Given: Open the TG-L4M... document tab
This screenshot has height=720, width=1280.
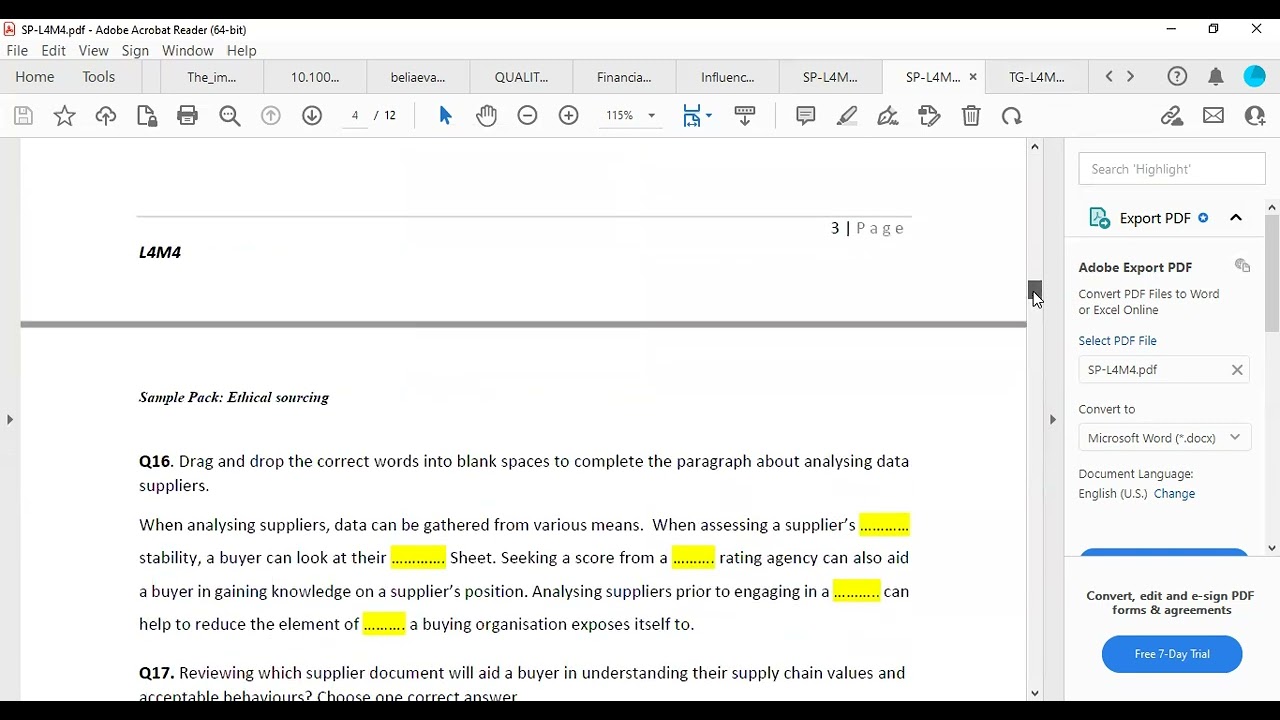Looking at the screenshot, I should coord(1036,77).
